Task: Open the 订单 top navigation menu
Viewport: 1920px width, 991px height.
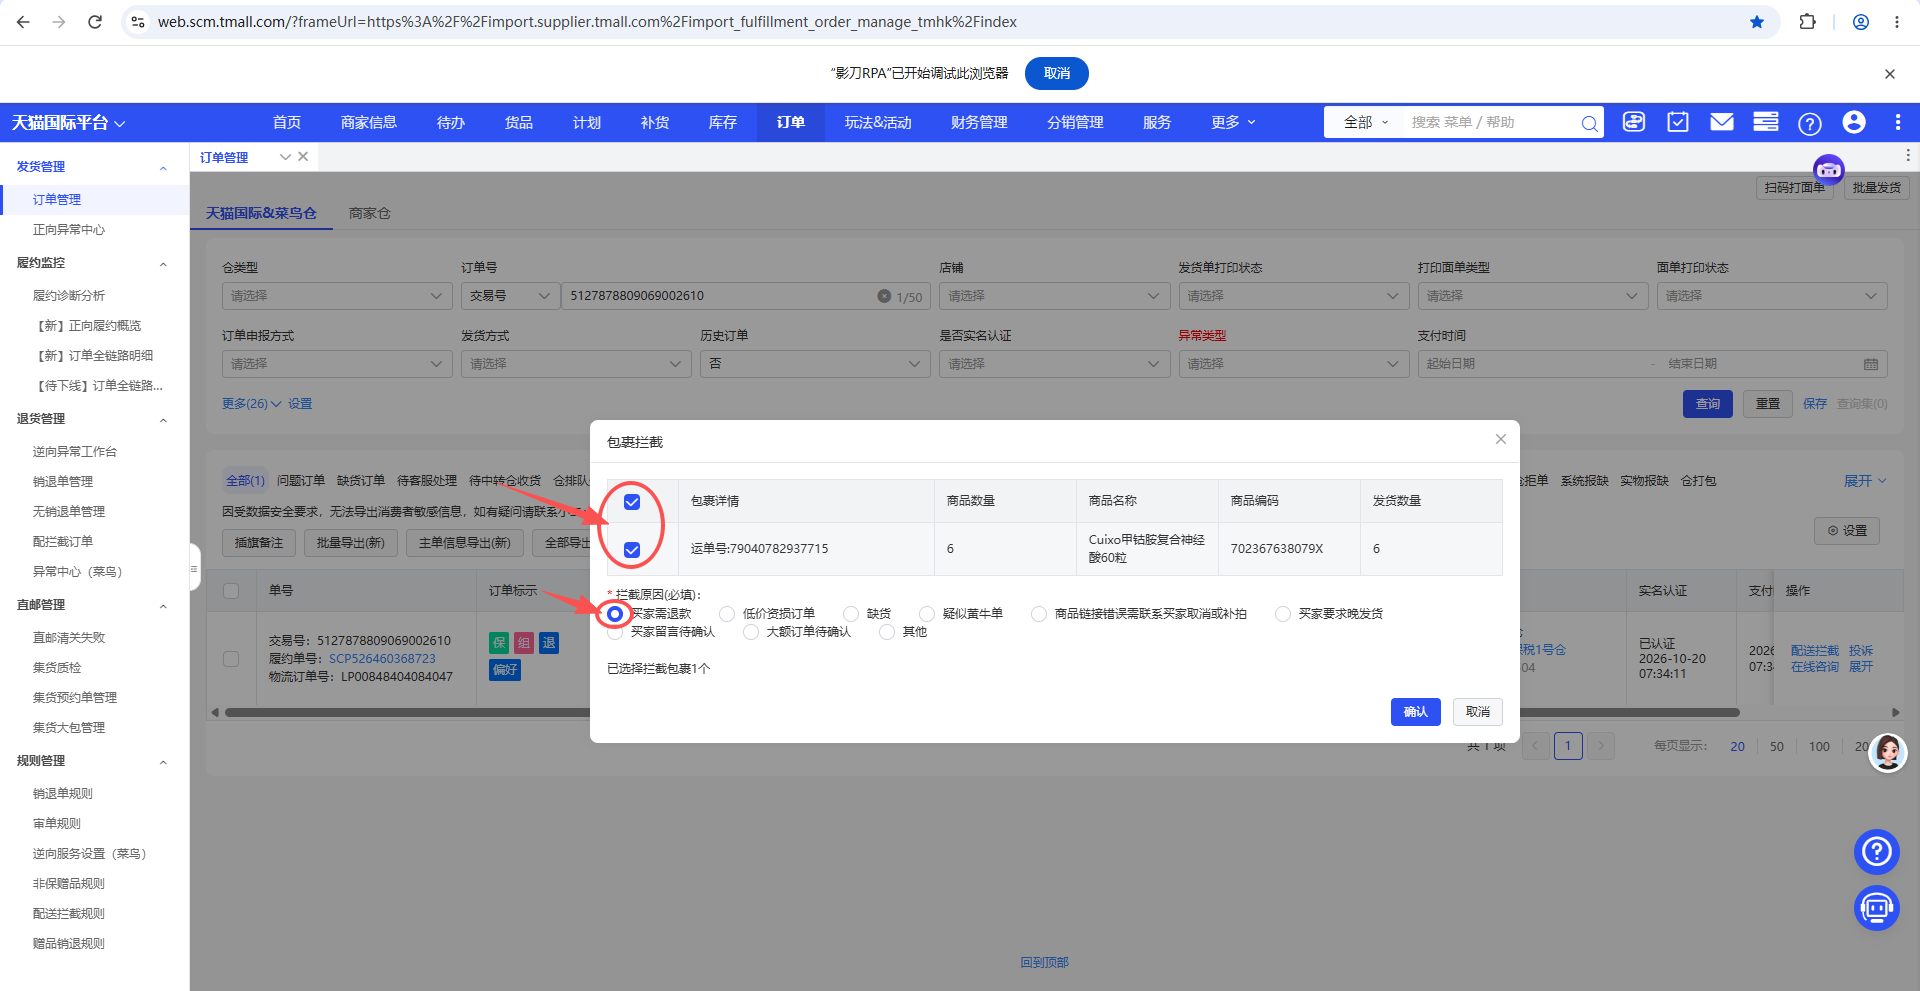Action: 791,122
